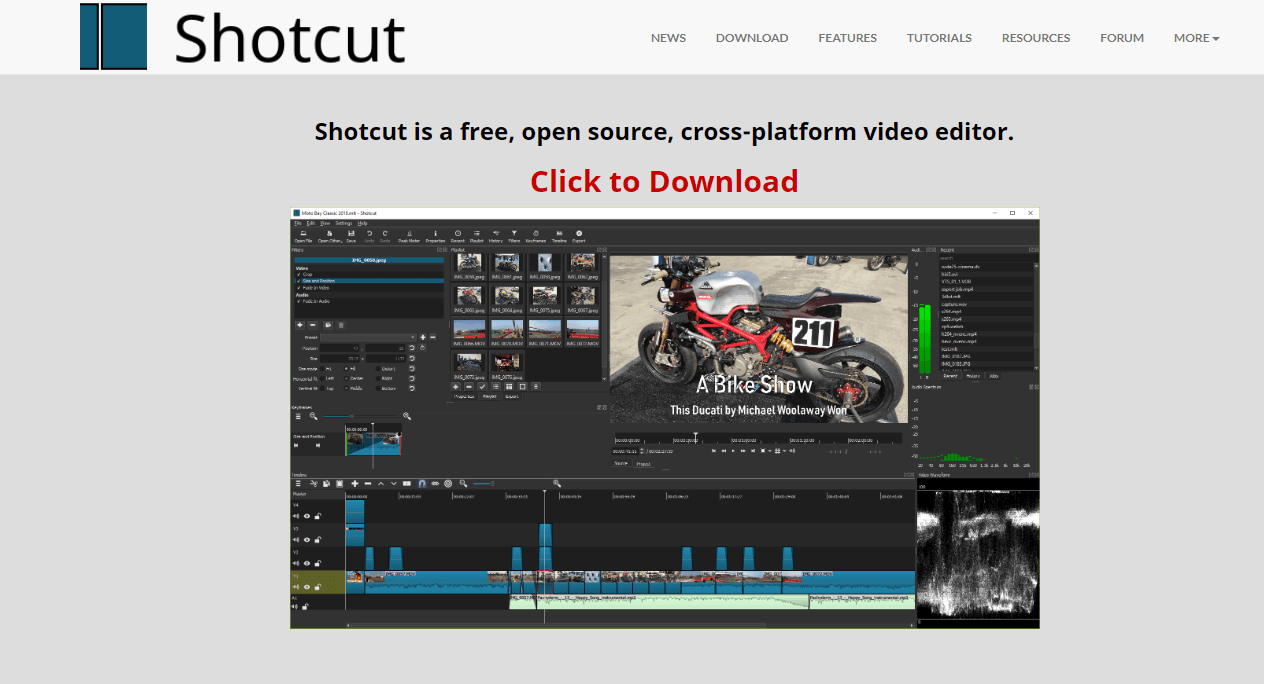Open the Settings menu in Shotcut
This screenshot has width=1264, height=684.
click(344, 223)
